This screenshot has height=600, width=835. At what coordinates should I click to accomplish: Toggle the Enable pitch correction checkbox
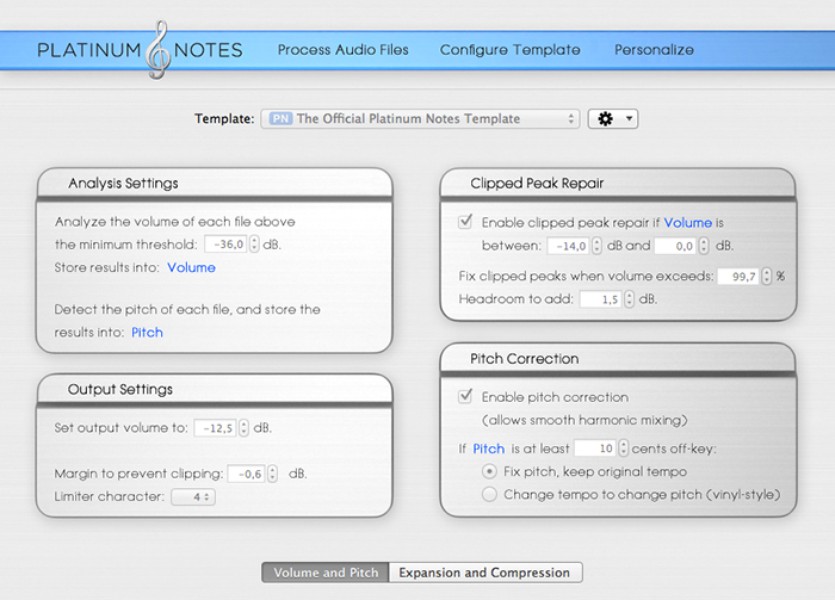coord(465,397)
